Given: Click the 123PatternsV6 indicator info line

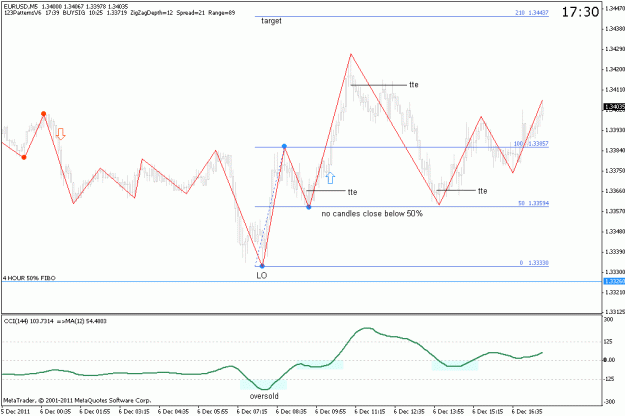Looking at the screenshot, I should (119, 13).
